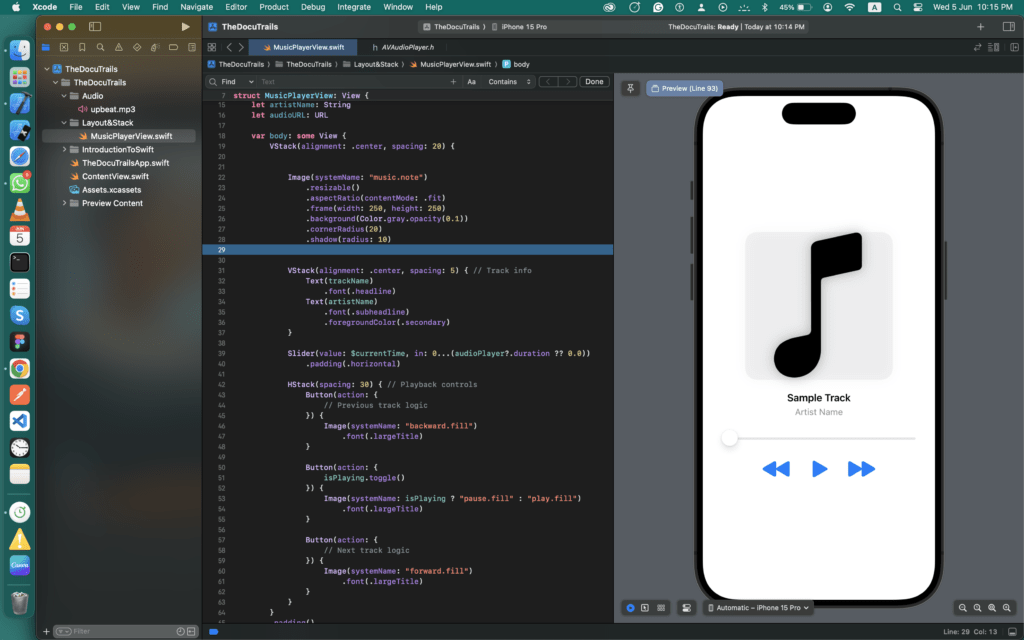Image resolution: width=1024 pixels, height=640 pixels.
Task: Open the Source Control navigator
Action: pyautogui.click(x=64, y=47)
